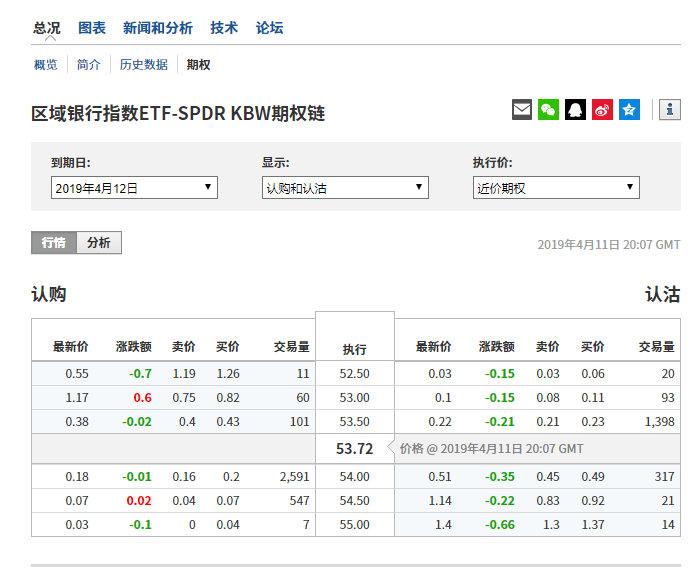Switch to the 总况 main tab
695x574 pixels.
tap(47, 28)
